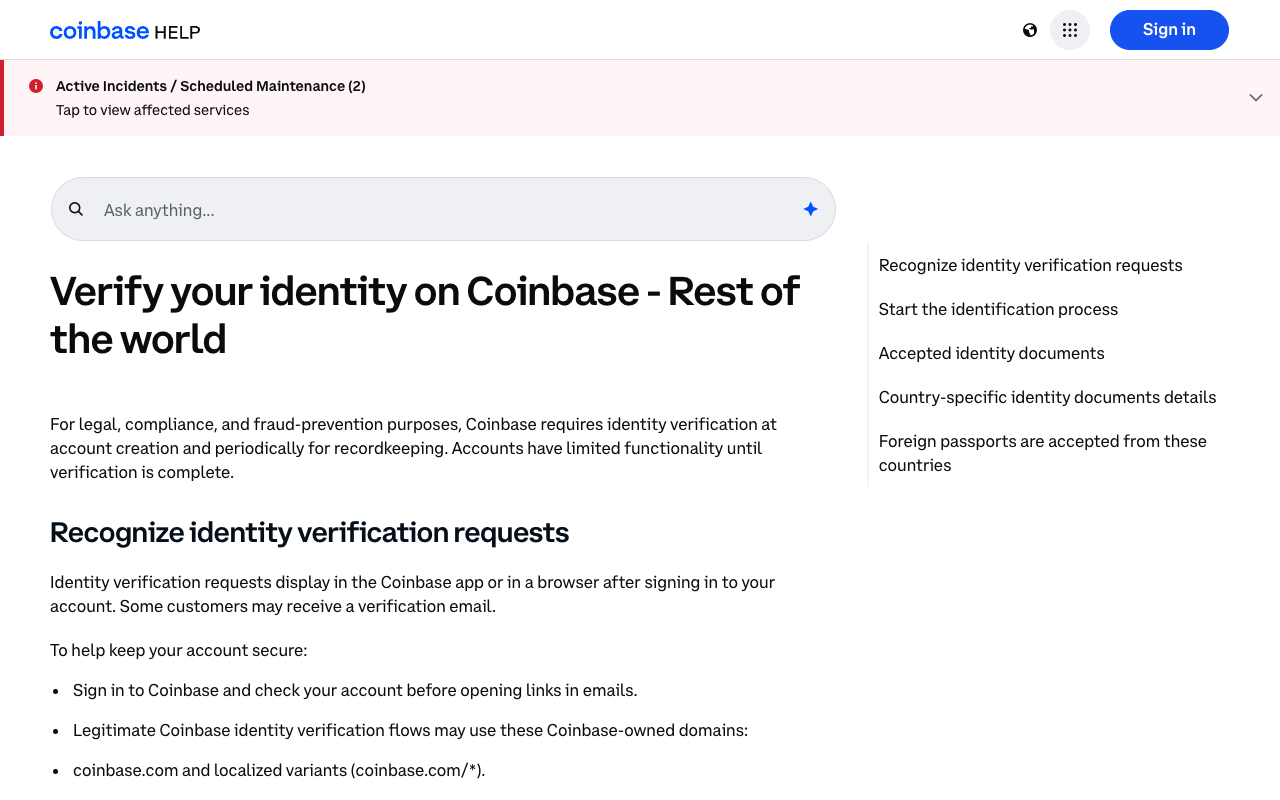Click bullet 'coinbase.com and localized variants'
This screenshot has width=1280, height=800.
tap(279, 770)
